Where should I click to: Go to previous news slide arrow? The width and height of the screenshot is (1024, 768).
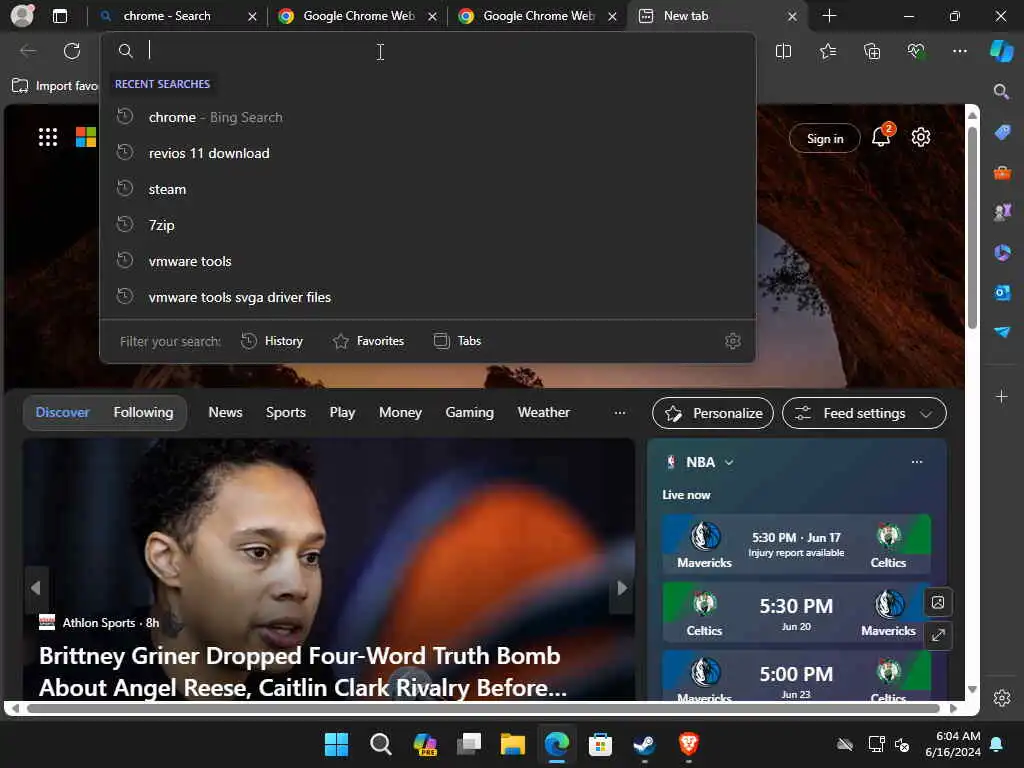click(x=36, y=588)
